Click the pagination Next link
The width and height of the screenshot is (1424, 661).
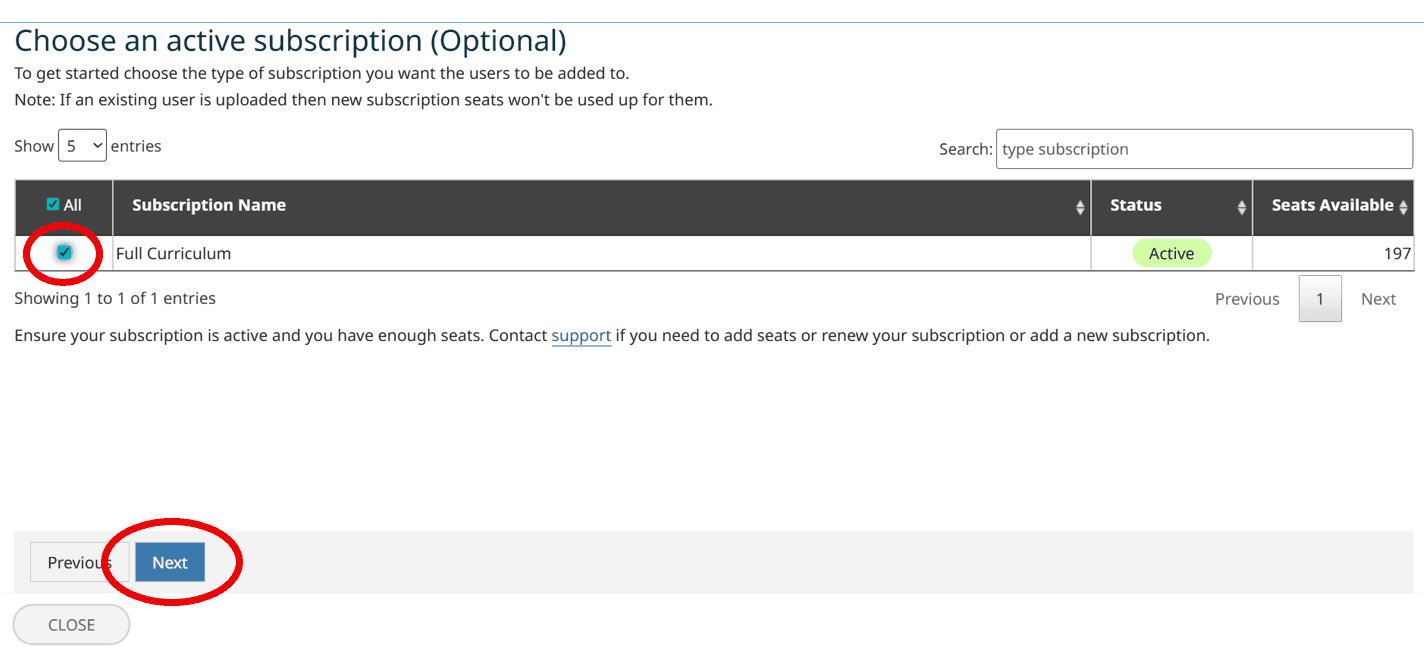coord(1378,299)
